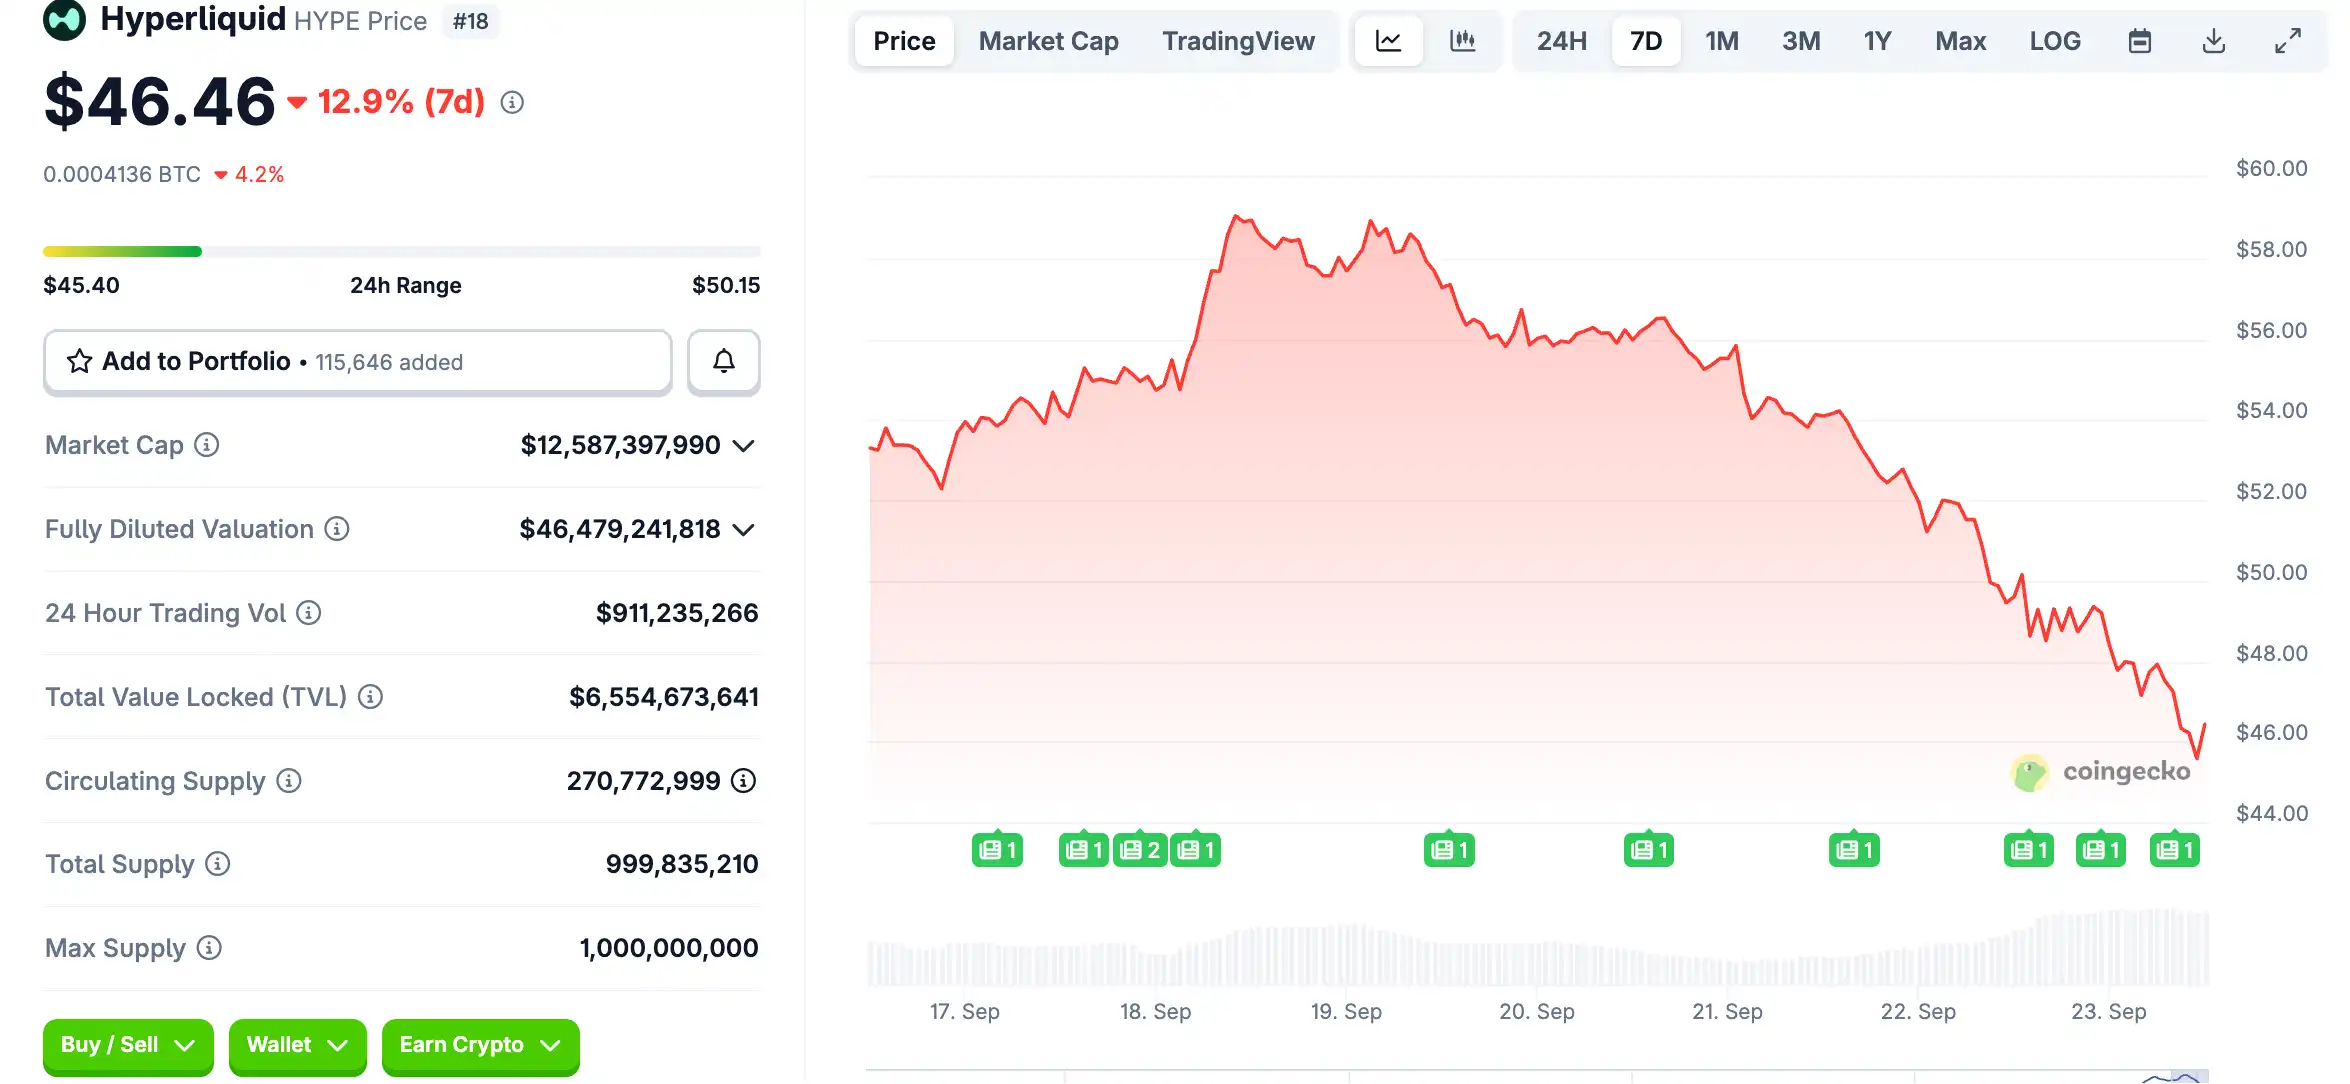Viewport: 2350px width, 1084px height.
Task: Click Add to Portfolio button
Action: [x=357, y=361]
